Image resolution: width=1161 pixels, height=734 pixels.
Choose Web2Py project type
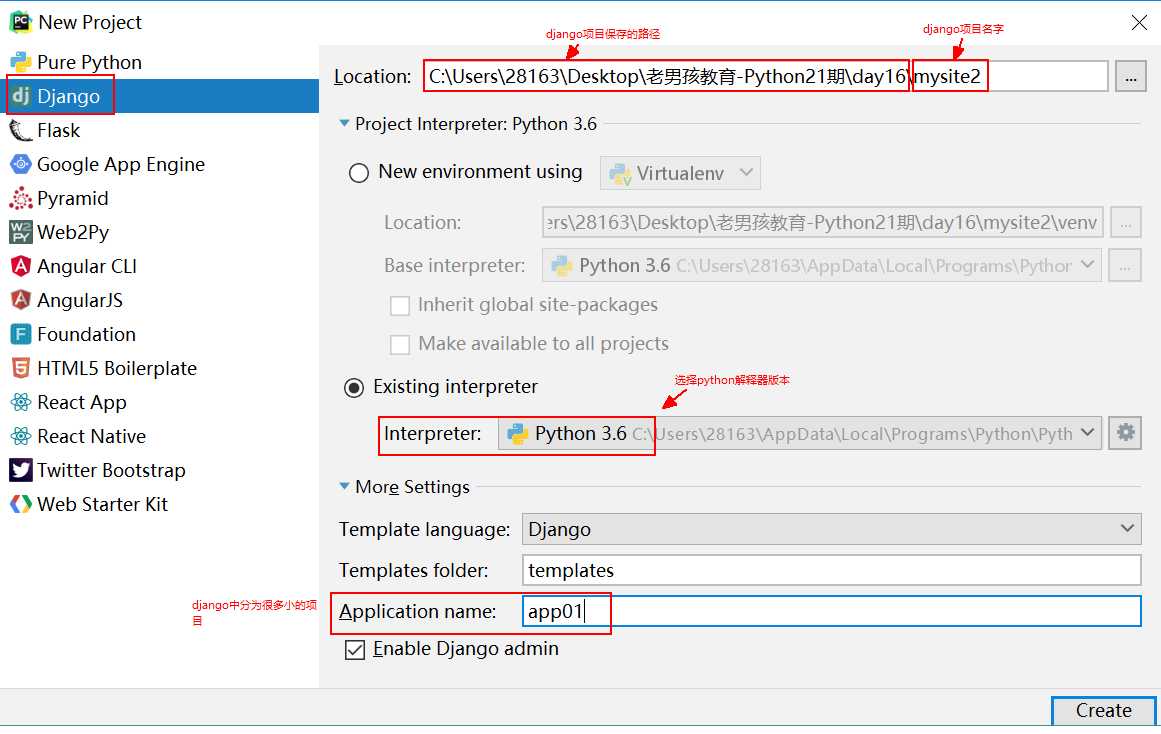point(159,233)
